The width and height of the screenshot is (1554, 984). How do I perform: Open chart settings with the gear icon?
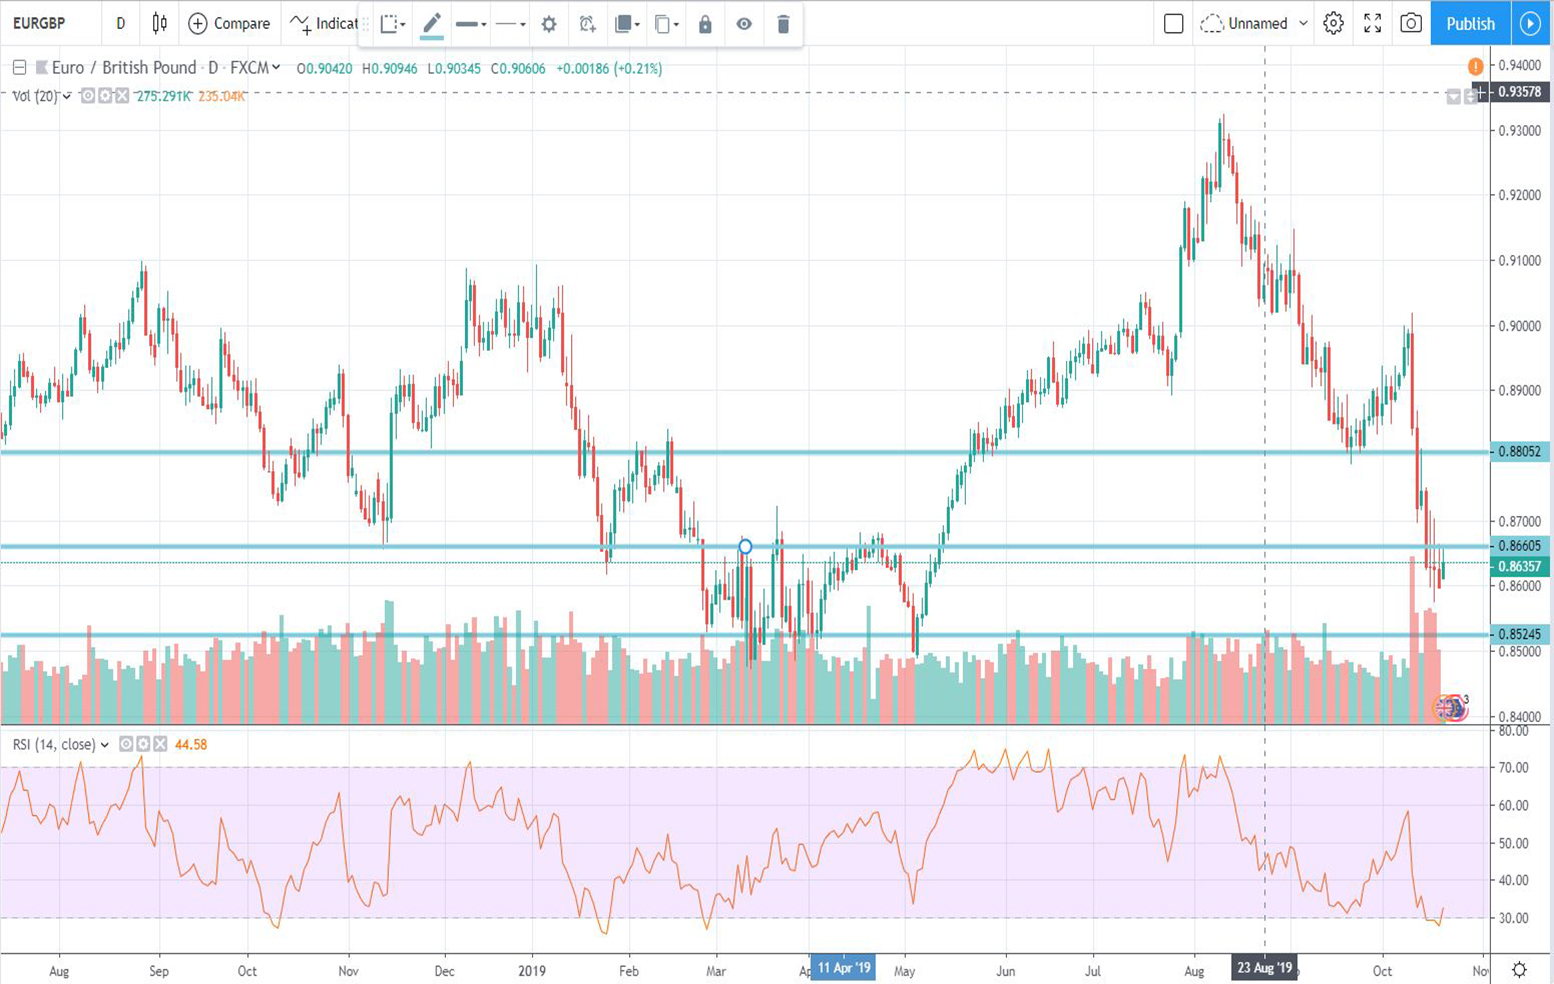click(1334, 23)
